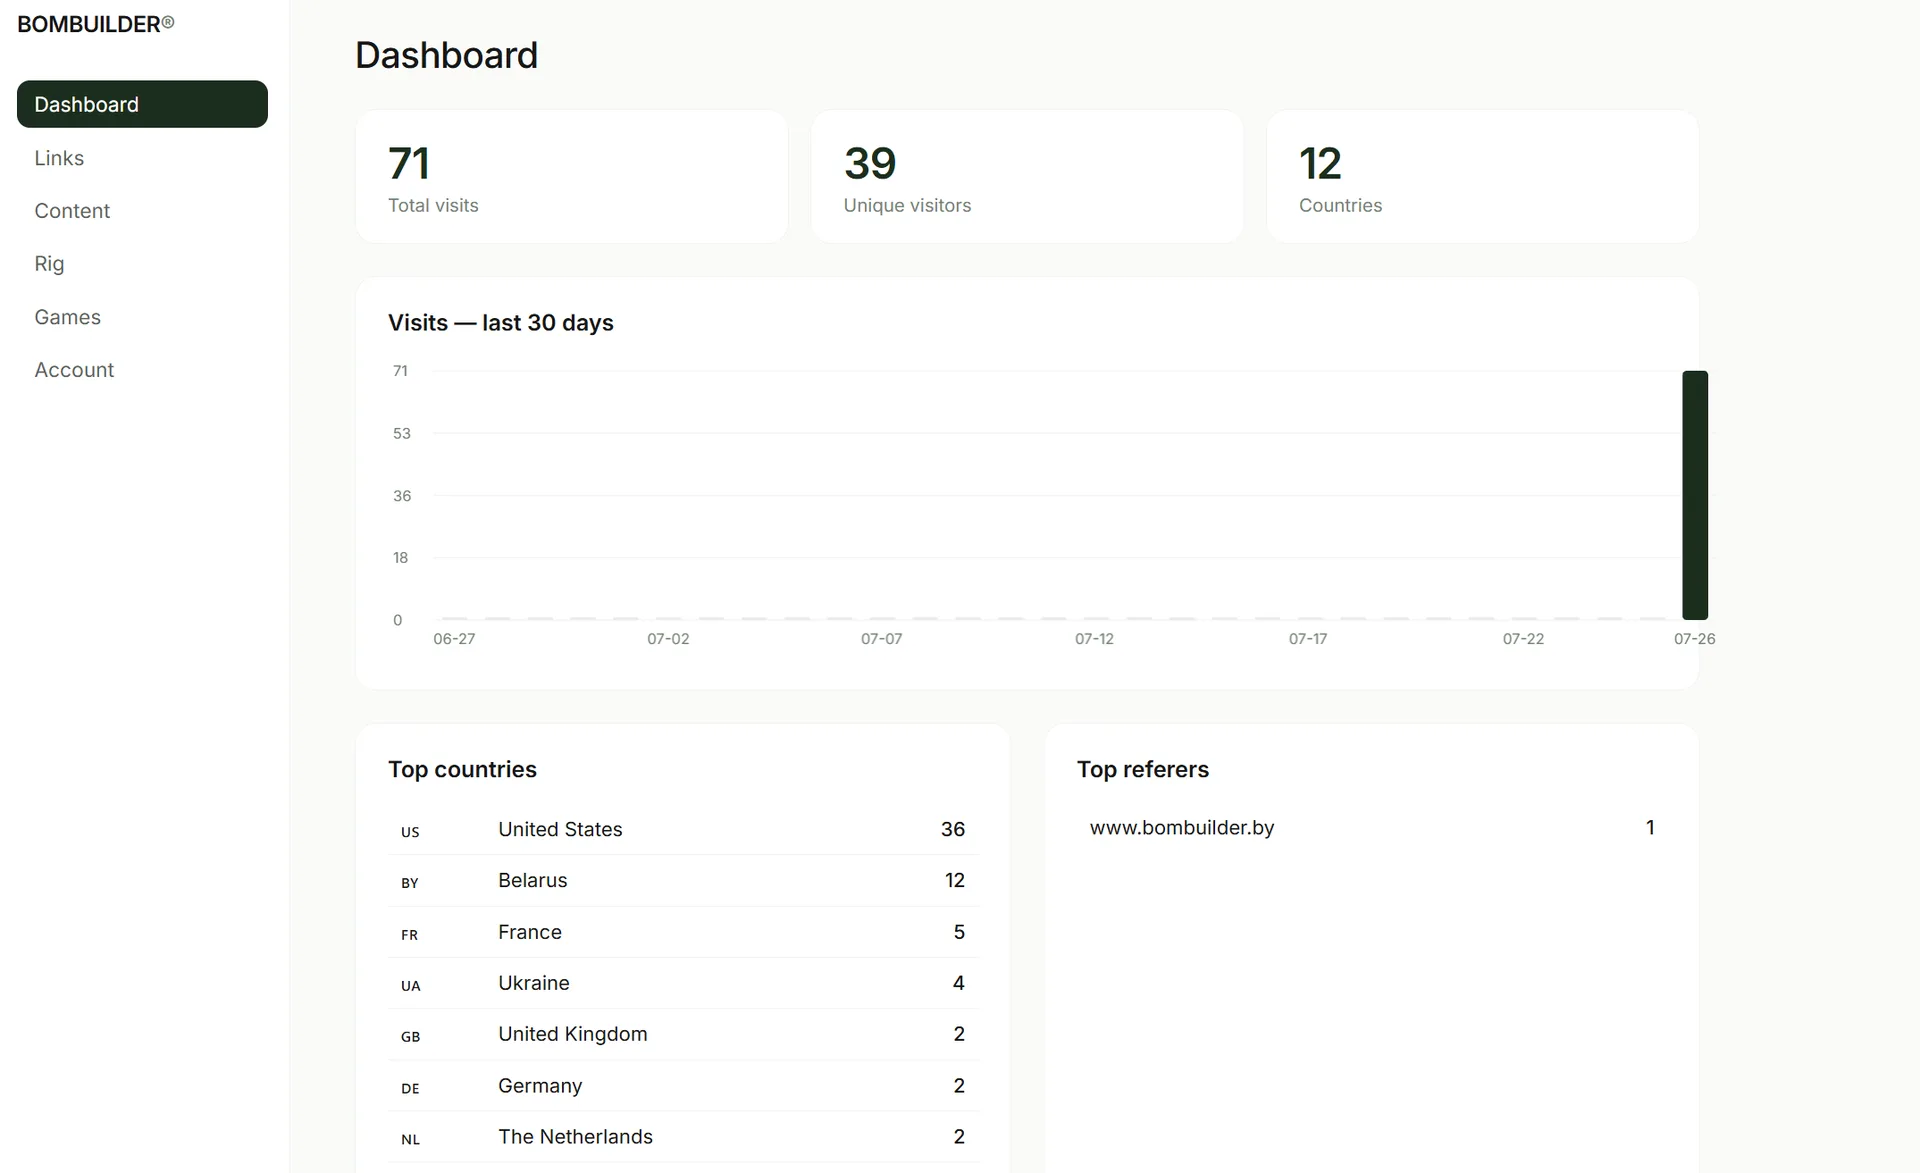Click the 36 count for United States
Image resolution: width=1920 pixels, height=1173 pixels.
point(953,829)
